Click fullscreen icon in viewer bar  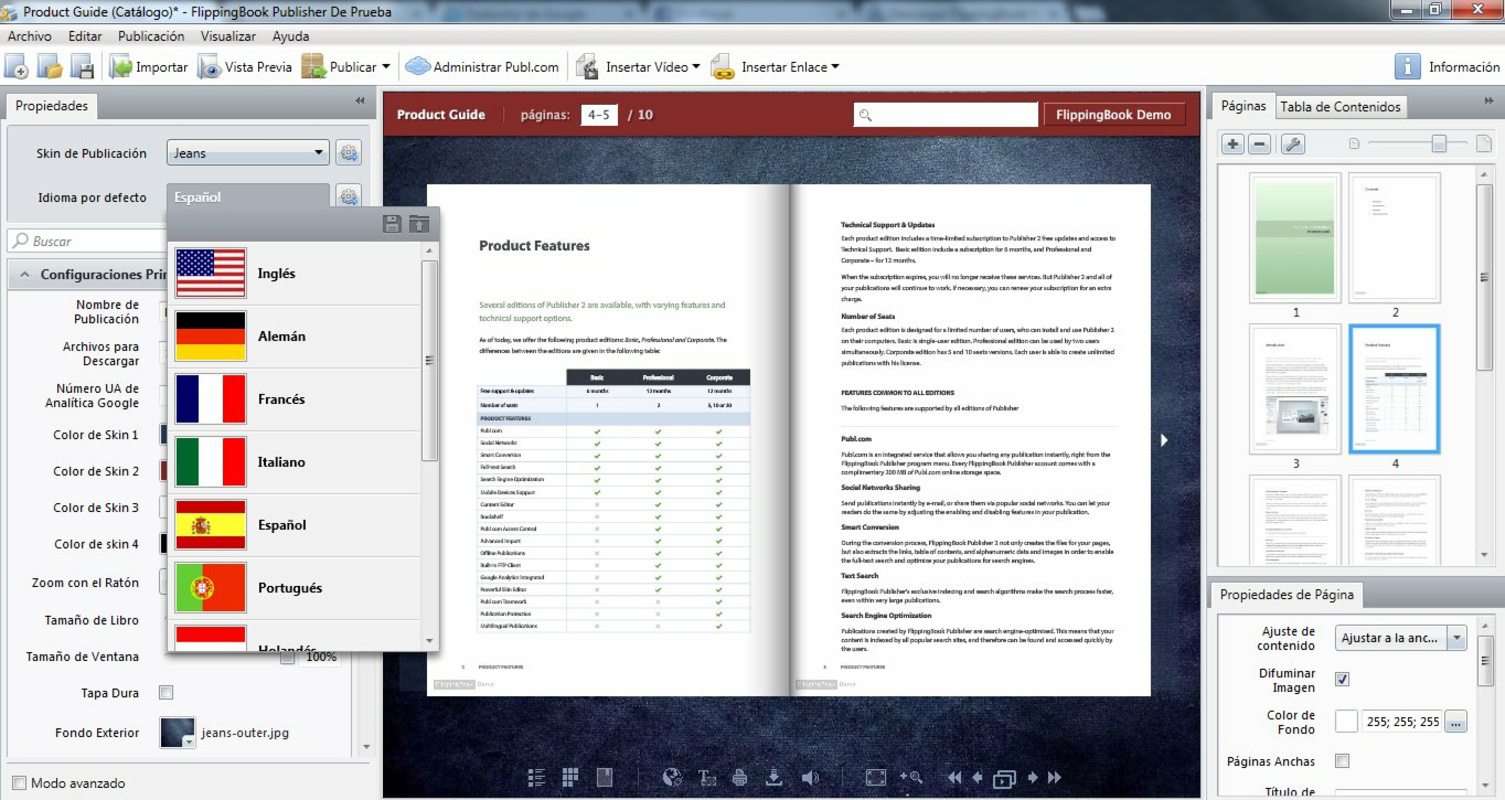pyautogui.click(x=875, y=777)
